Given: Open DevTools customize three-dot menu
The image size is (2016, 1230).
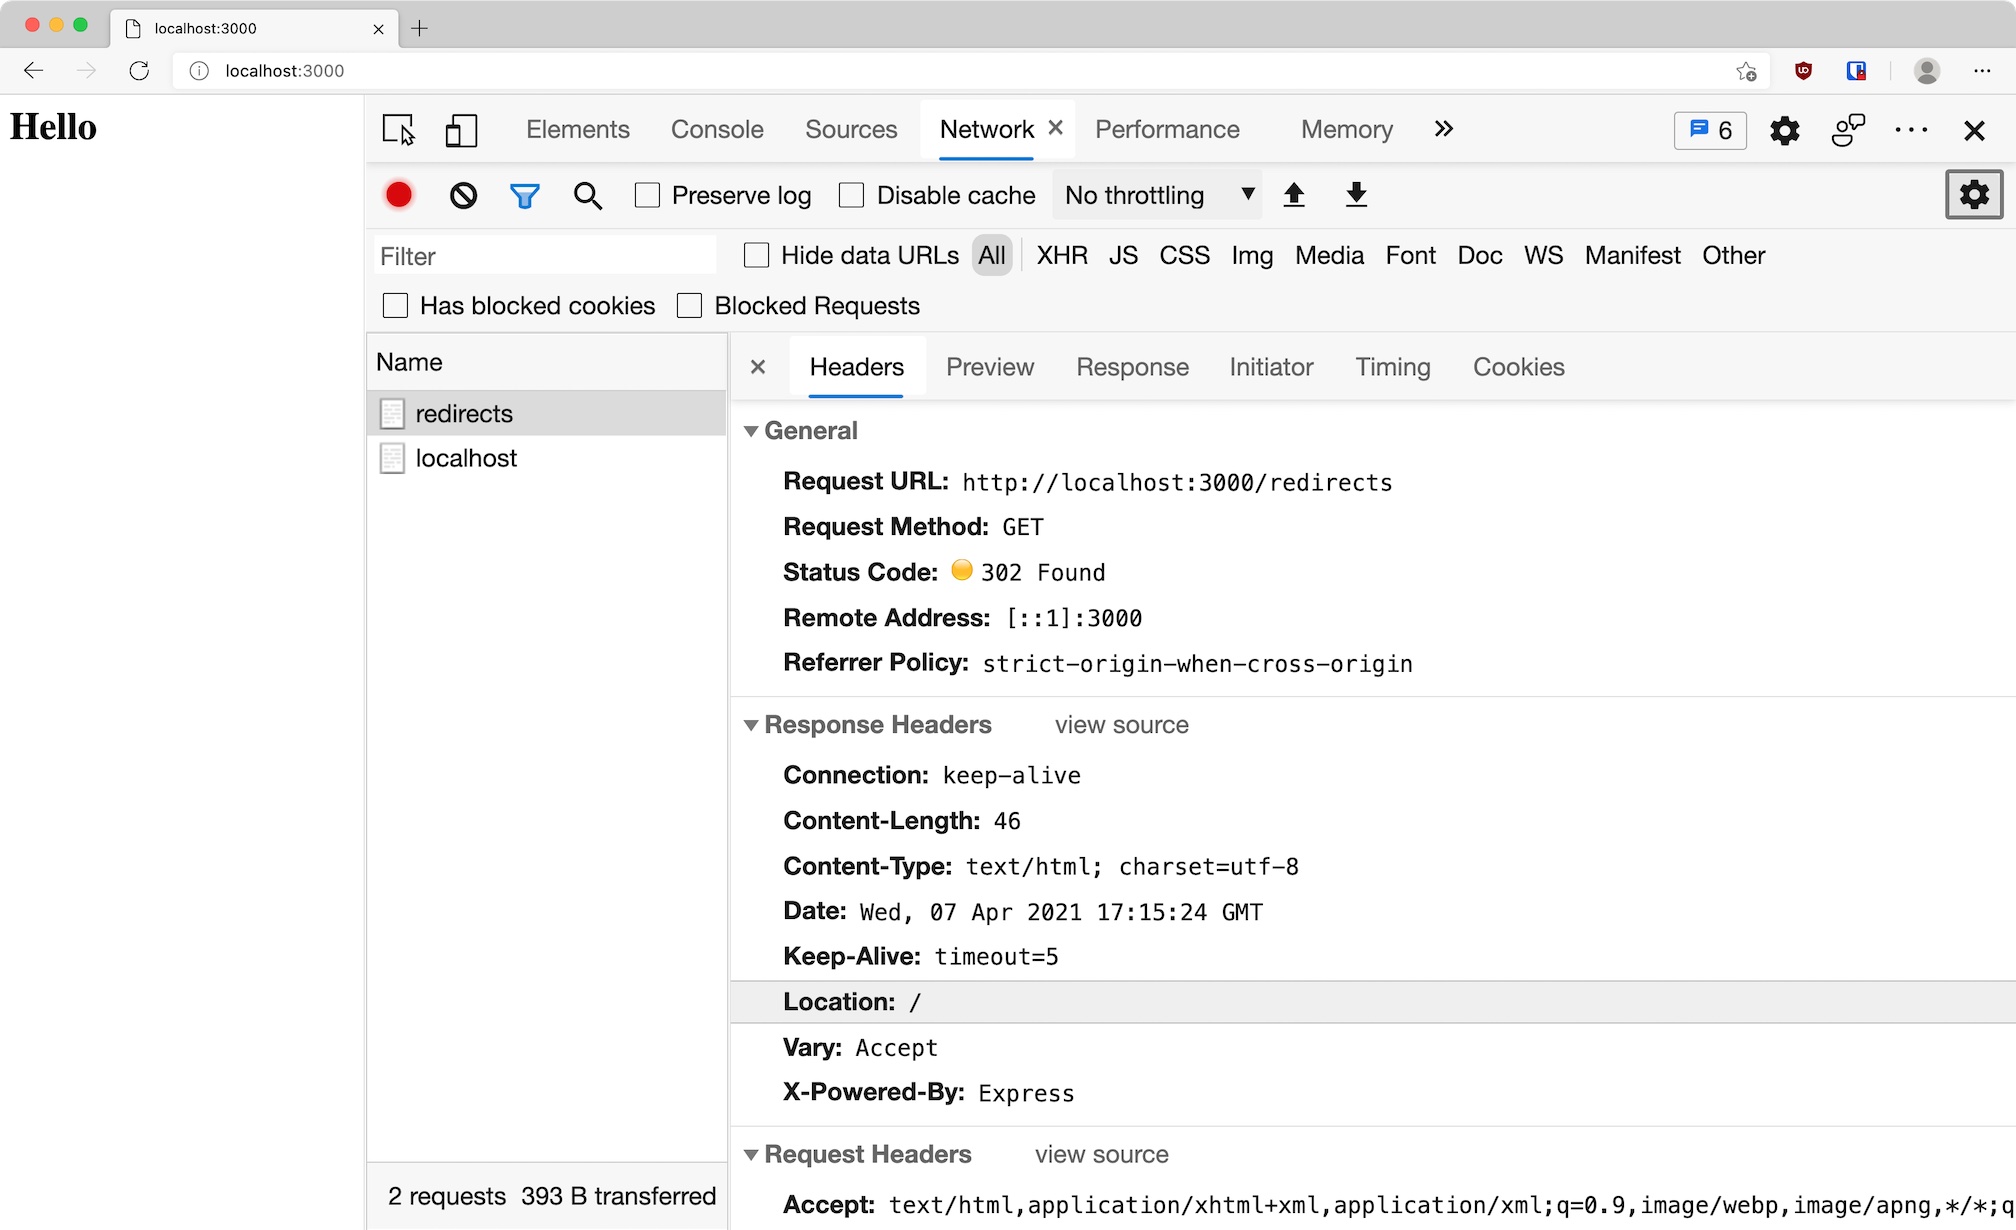Looking at the screenshot, I should point(1911,130).
